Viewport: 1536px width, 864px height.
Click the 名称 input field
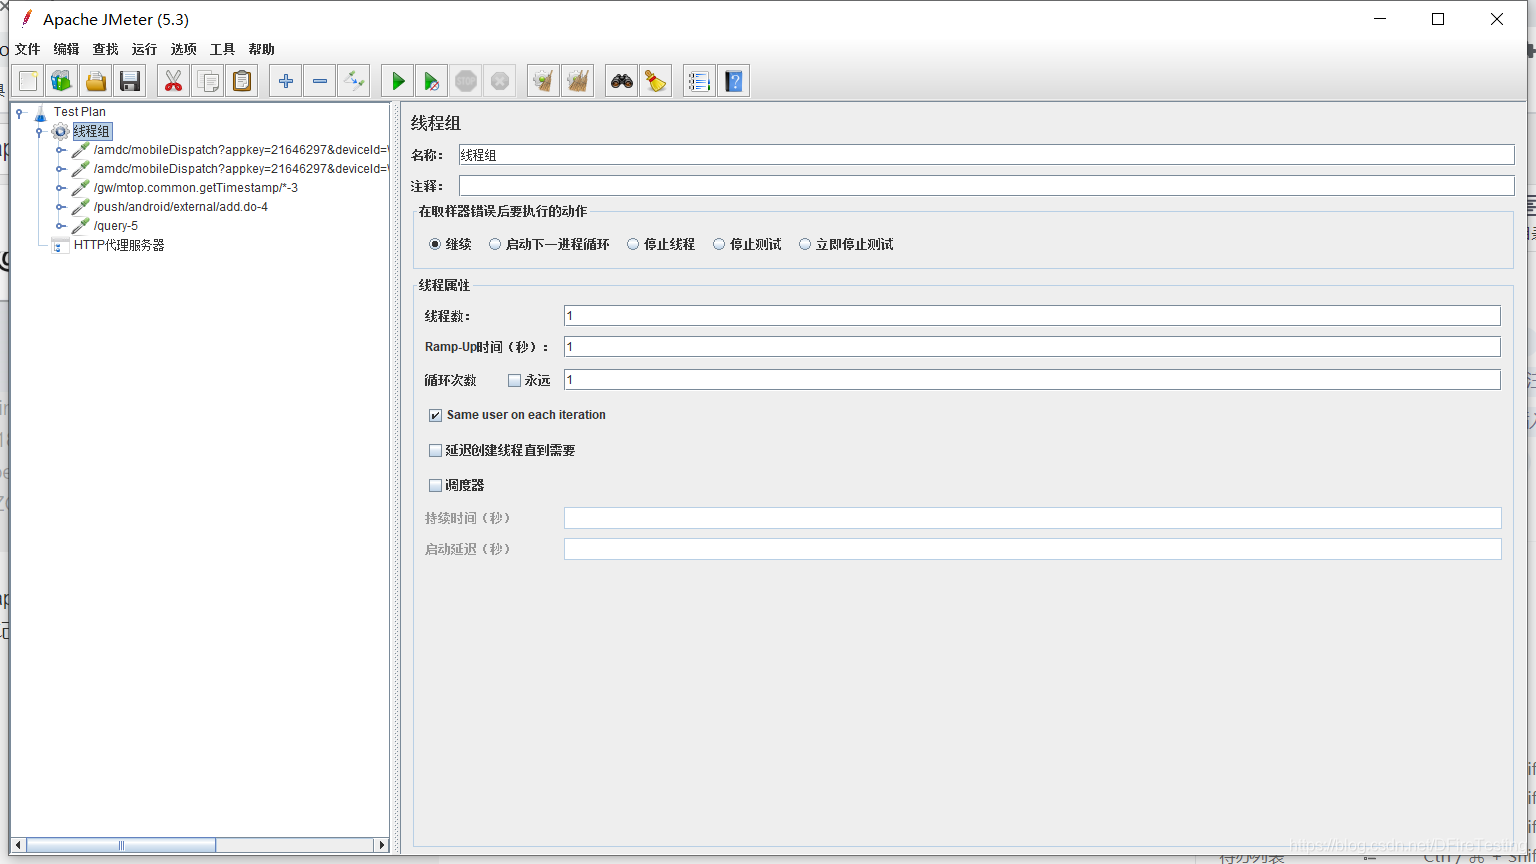click(x=986, y=155)
